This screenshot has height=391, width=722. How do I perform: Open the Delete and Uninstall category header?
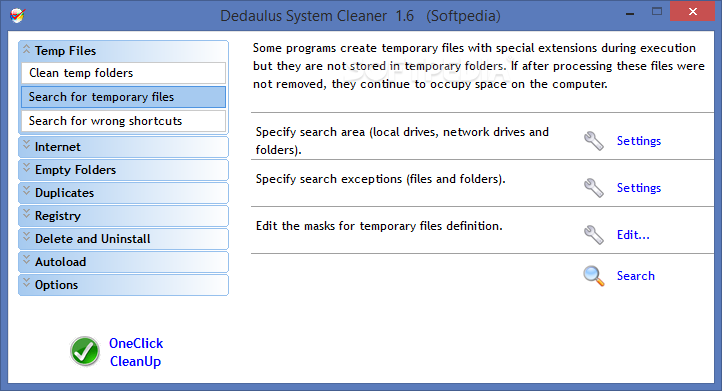click(x=123, y=239)
